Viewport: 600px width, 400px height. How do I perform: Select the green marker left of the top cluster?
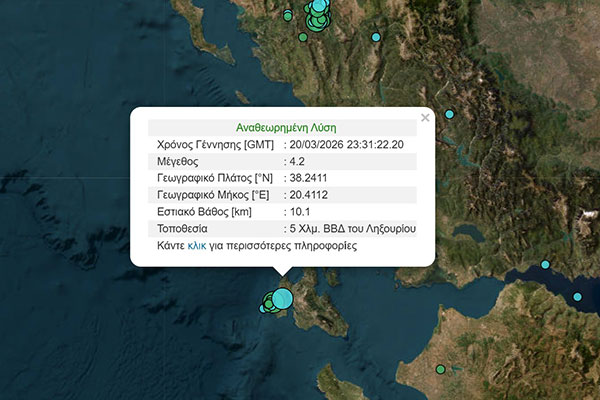[288, 16]
